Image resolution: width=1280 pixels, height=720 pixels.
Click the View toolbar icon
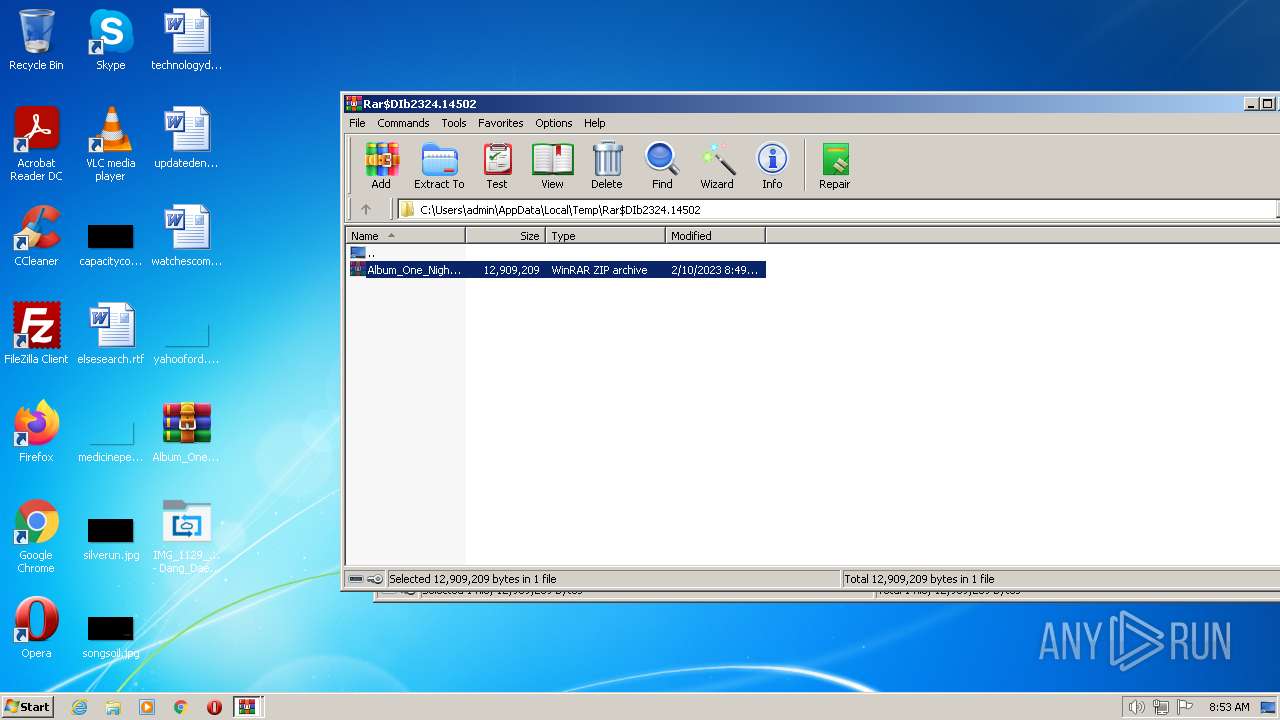(552, 166)
